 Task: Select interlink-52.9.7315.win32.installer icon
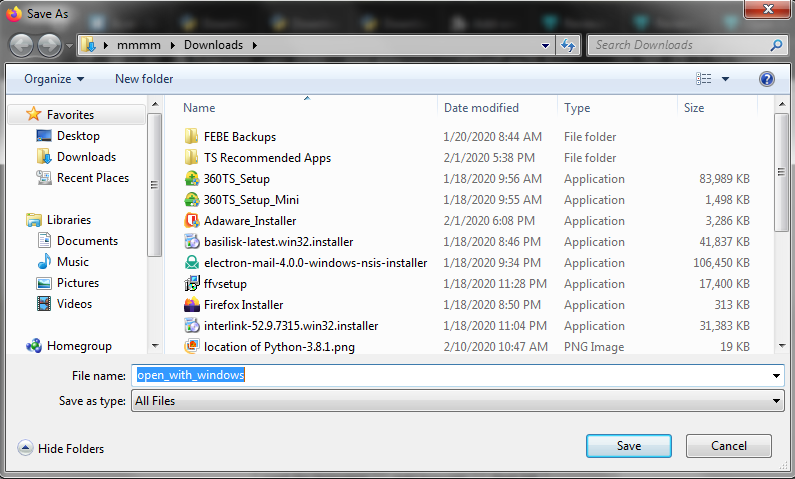(x=191, y=326)
